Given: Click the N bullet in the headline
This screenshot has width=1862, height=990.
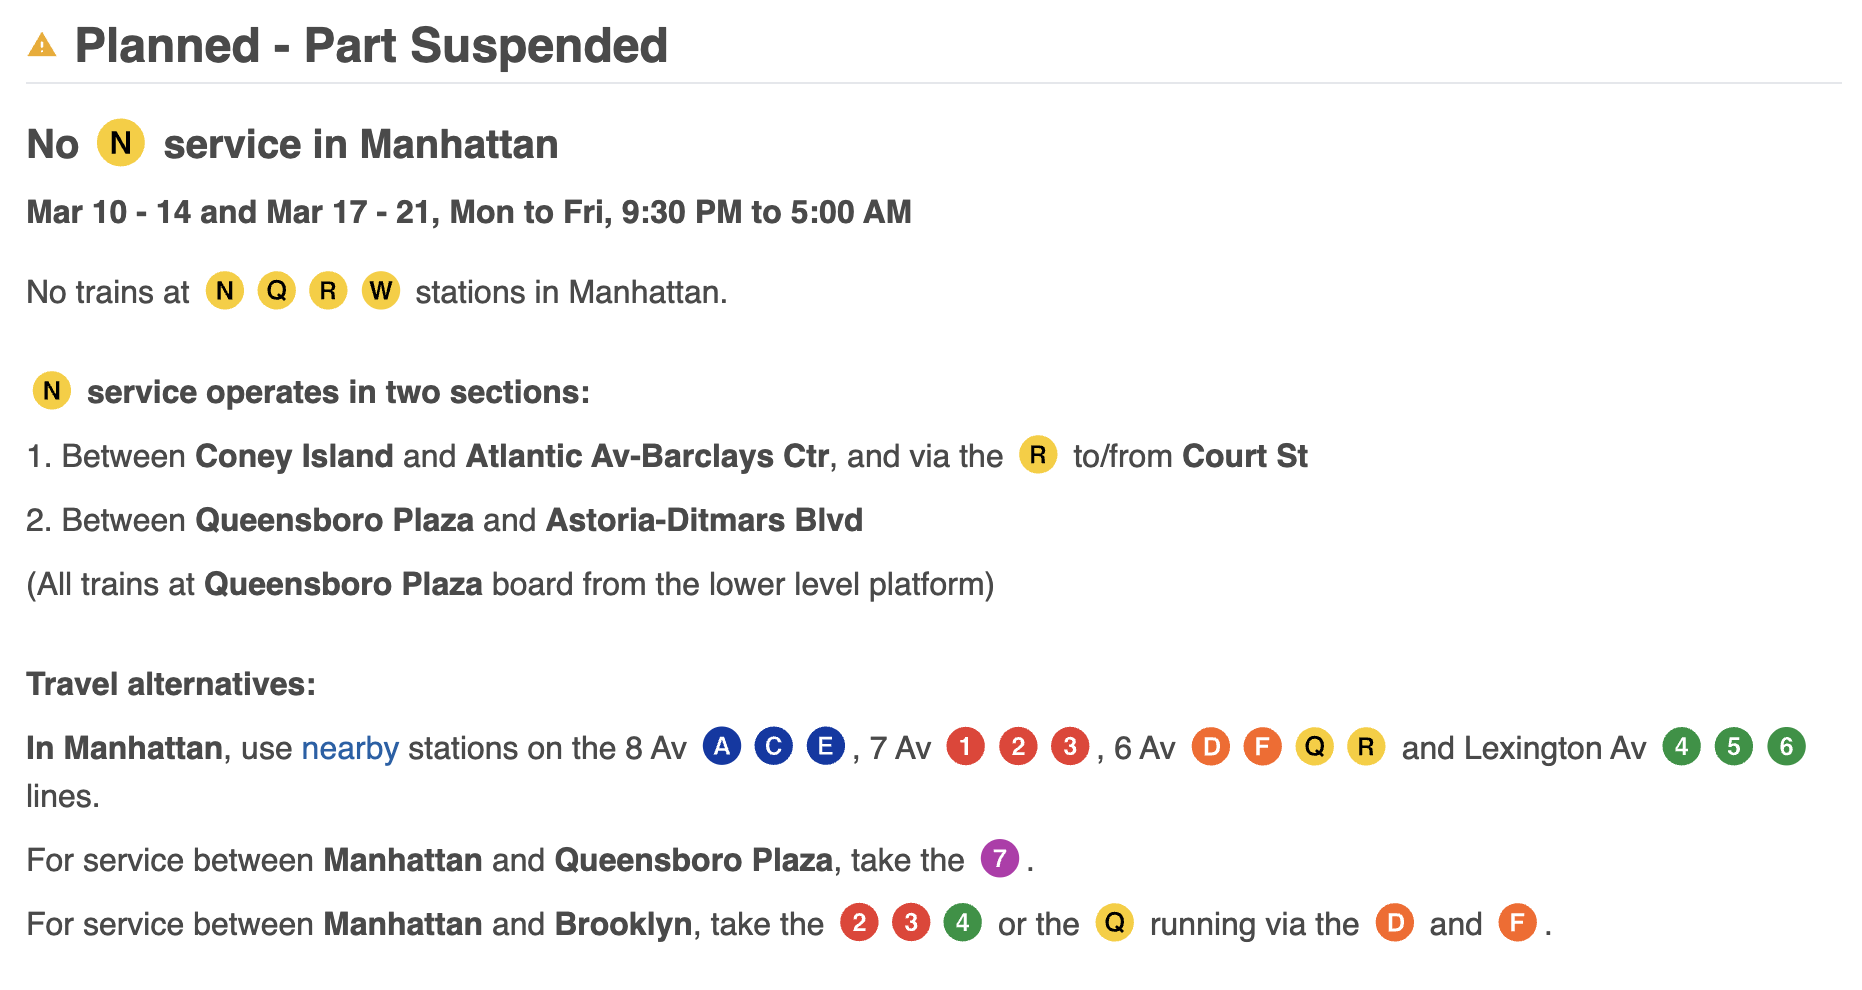Looking at the screenshot, I should (x=121, y=143).
